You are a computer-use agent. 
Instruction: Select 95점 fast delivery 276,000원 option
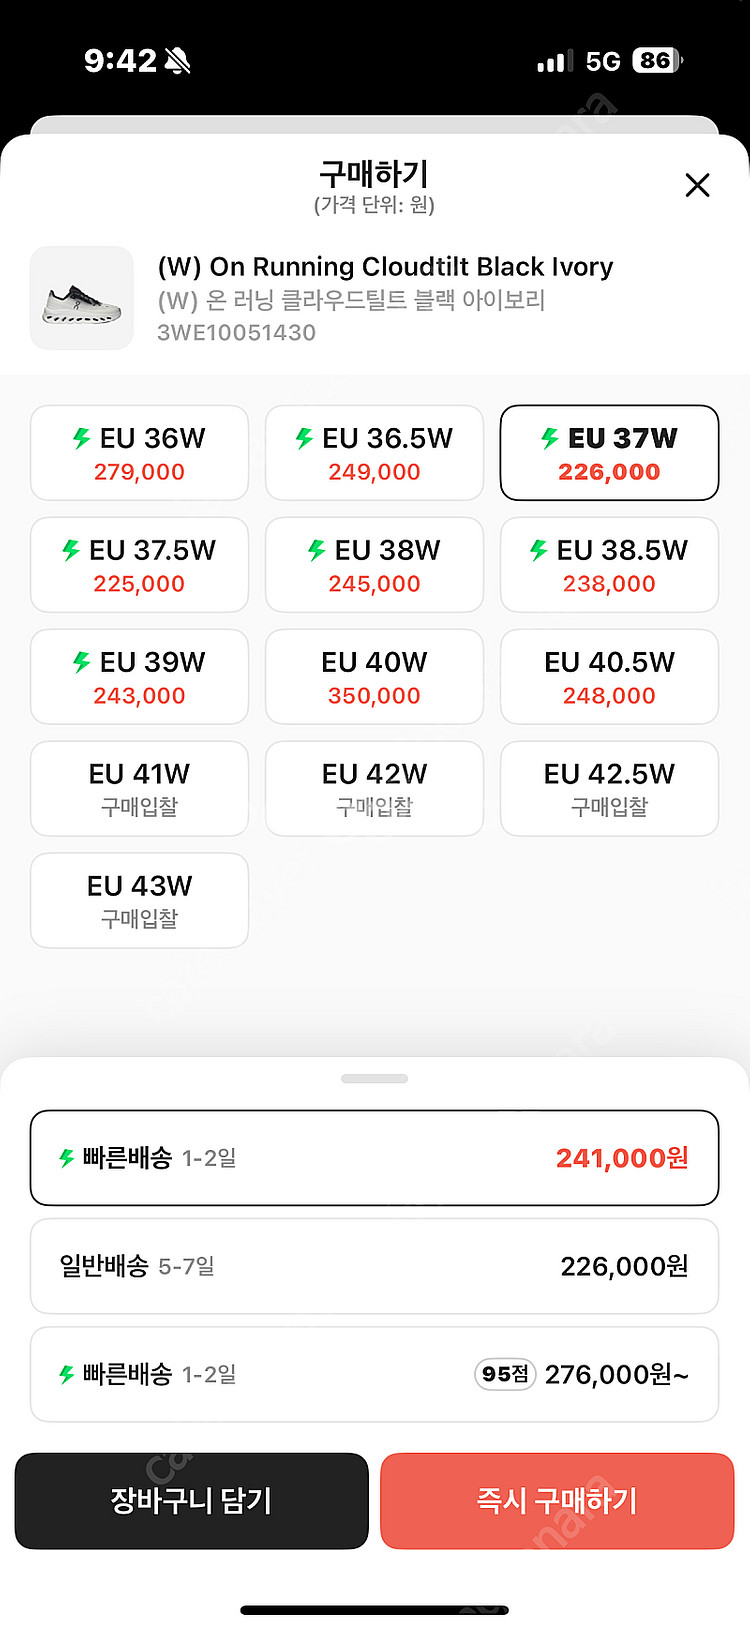tap(374, 1374)
